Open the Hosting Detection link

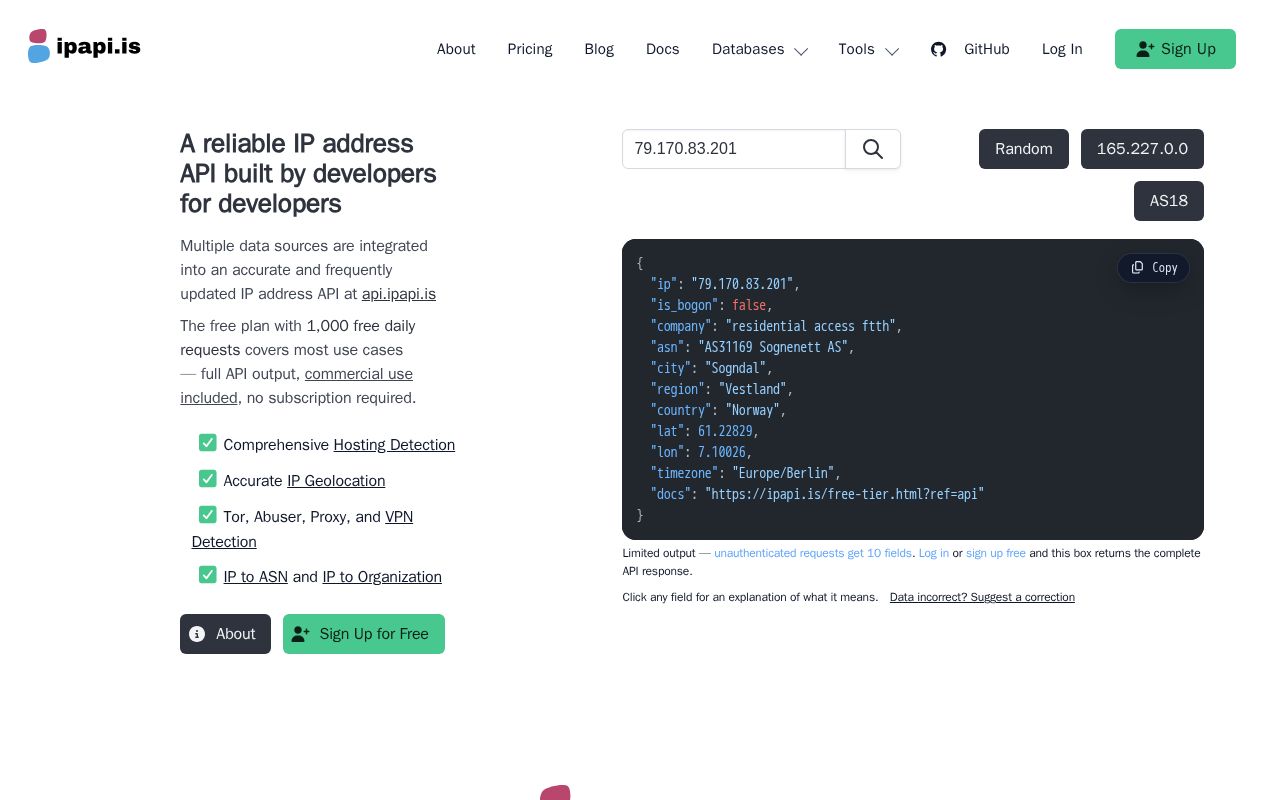click(394, 445)
